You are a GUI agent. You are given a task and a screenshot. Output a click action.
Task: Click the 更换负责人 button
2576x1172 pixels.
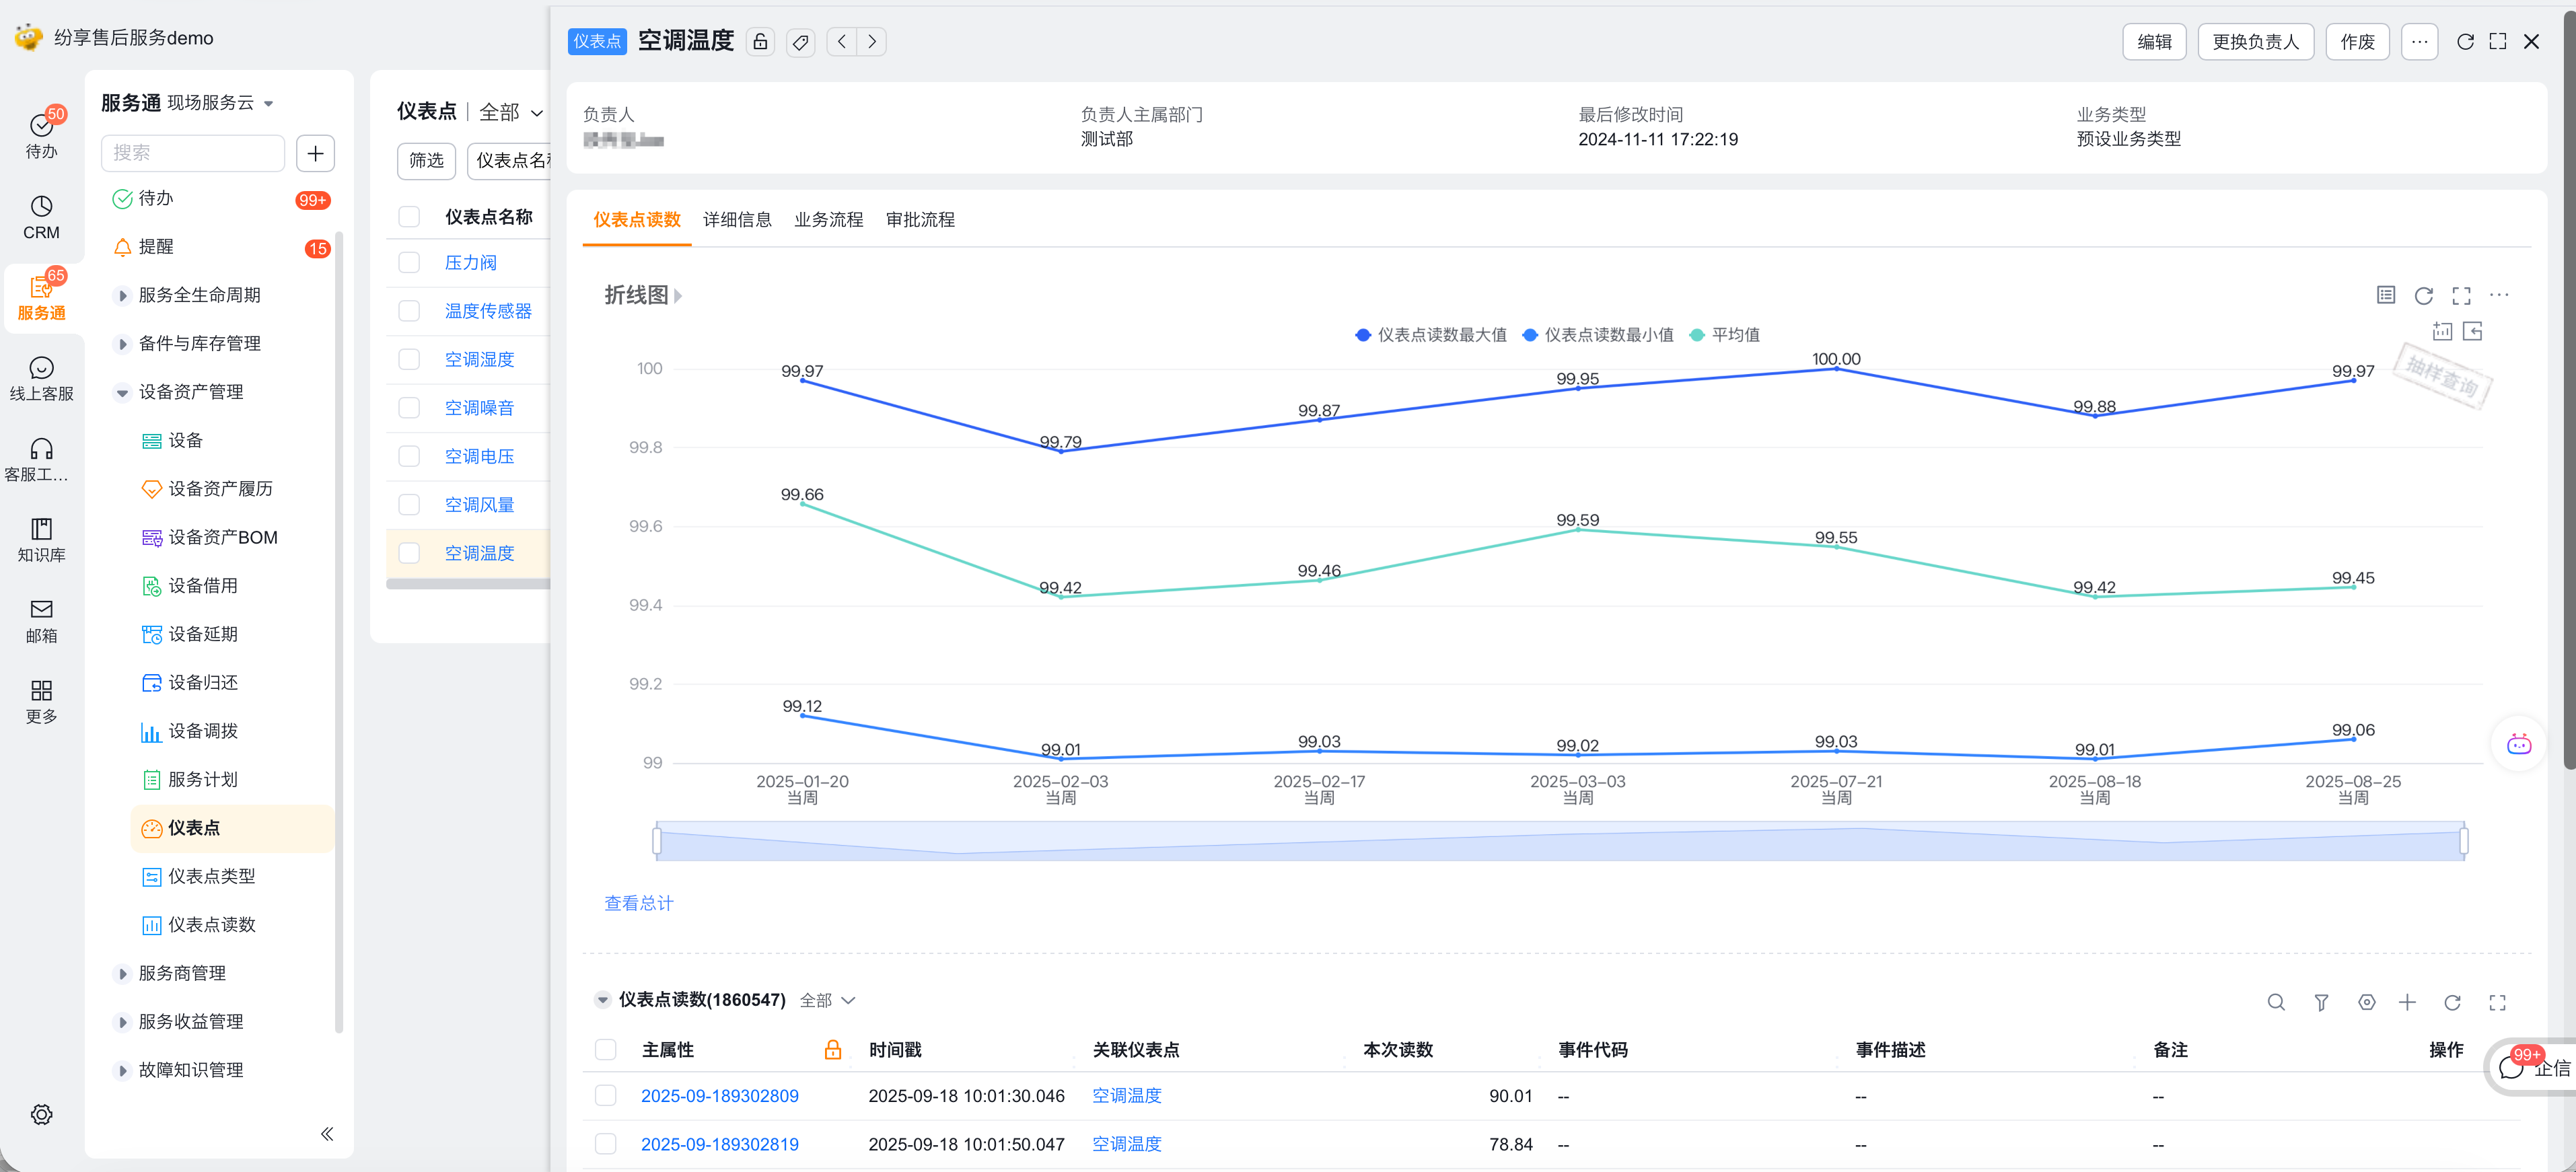pos(2255,42)
